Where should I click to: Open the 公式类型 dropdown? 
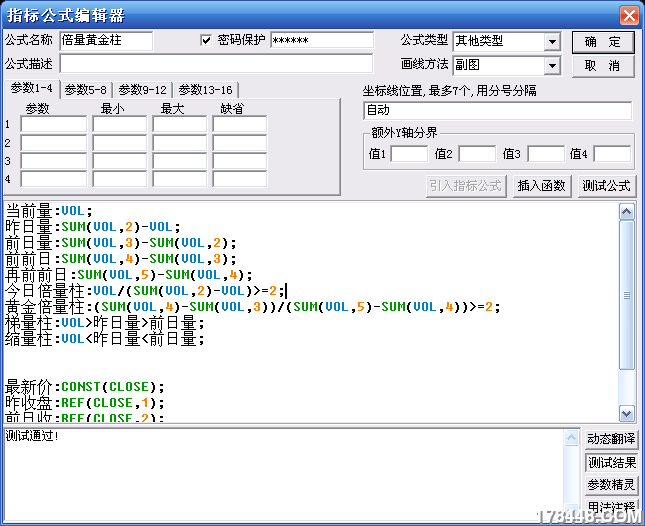click(x=552, y=42)
